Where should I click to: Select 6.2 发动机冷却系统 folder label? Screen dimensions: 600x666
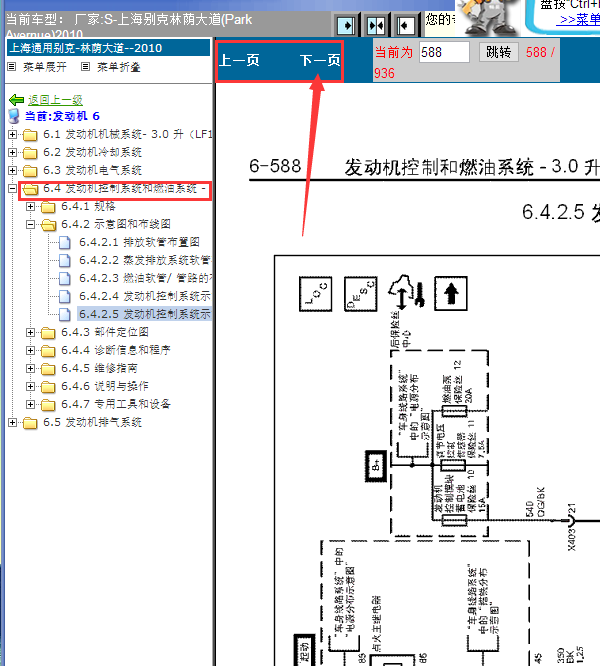(x=93, y=152)
